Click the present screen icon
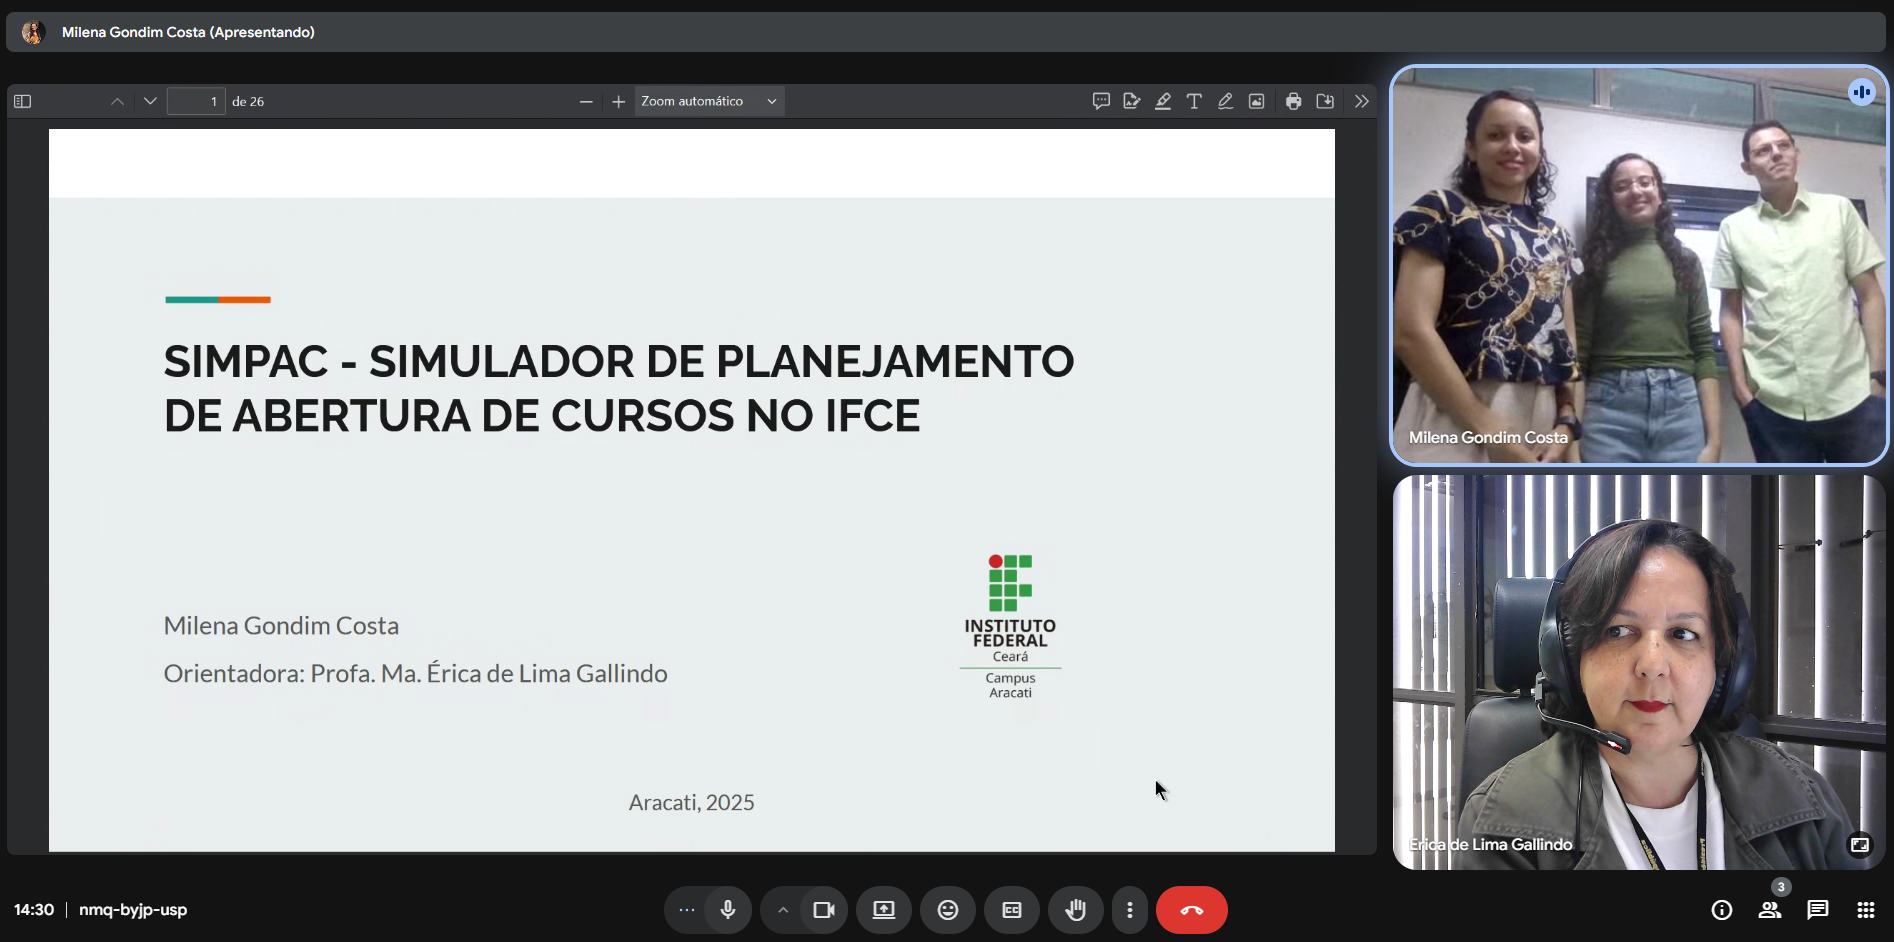 click(x=884, y=910)
